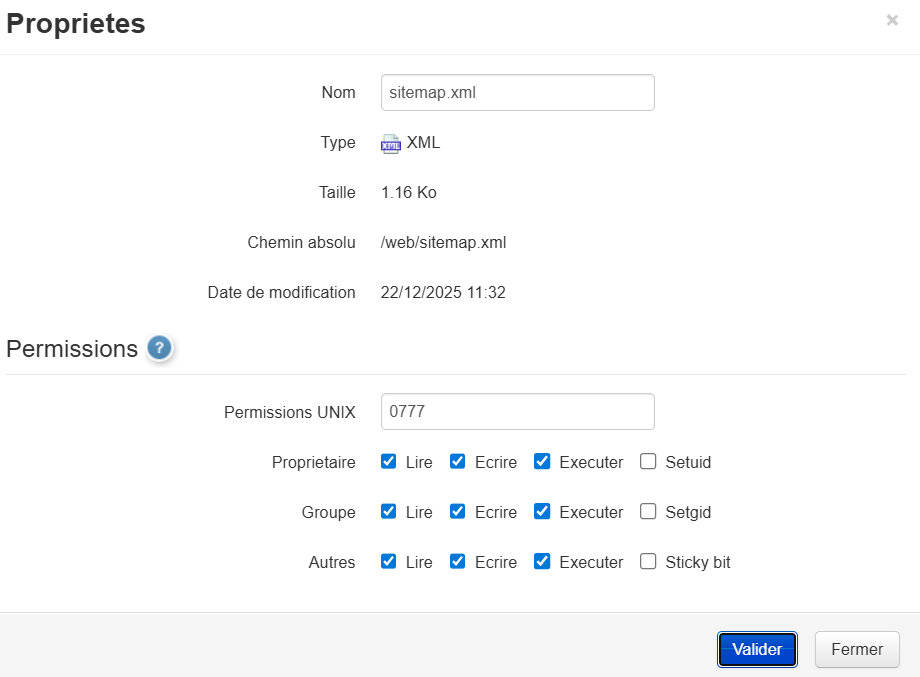Uncheck Lire for Groupe
The image size is (920, 677).
[389, 512]
